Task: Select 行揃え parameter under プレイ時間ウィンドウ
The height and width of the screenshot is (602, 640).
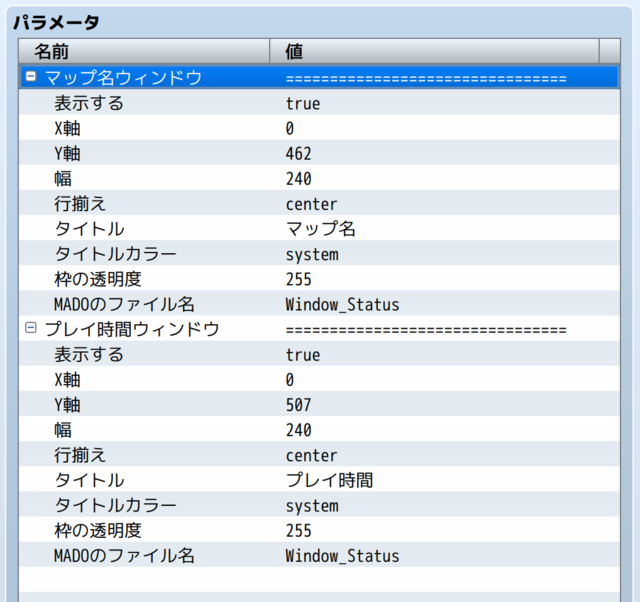Action: [x=80, y=455]
